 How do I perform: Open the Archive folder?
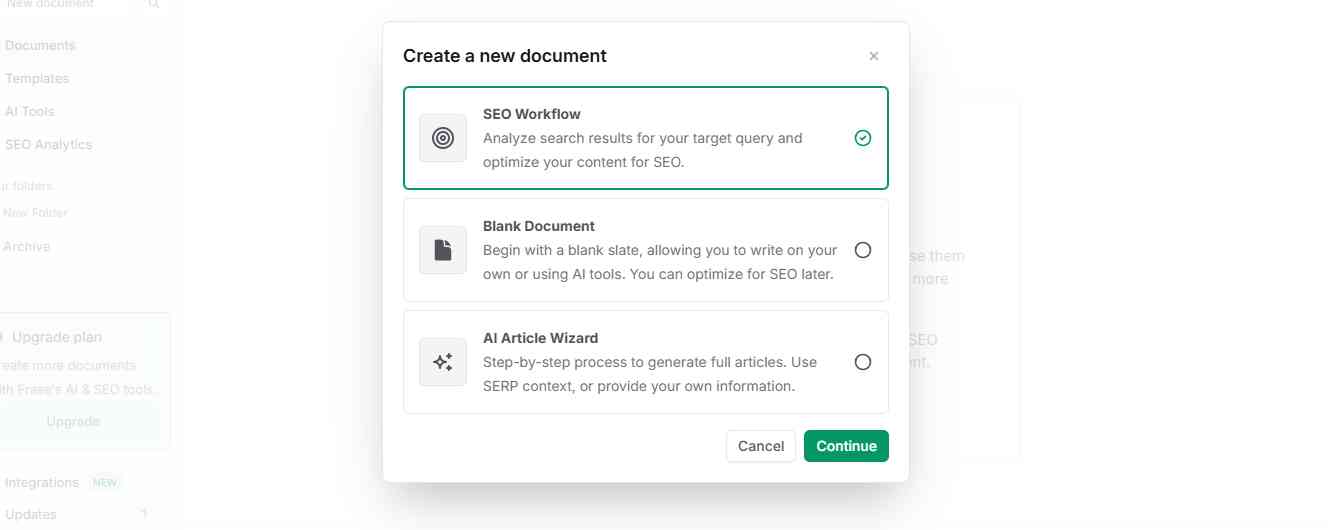(27, 246)
